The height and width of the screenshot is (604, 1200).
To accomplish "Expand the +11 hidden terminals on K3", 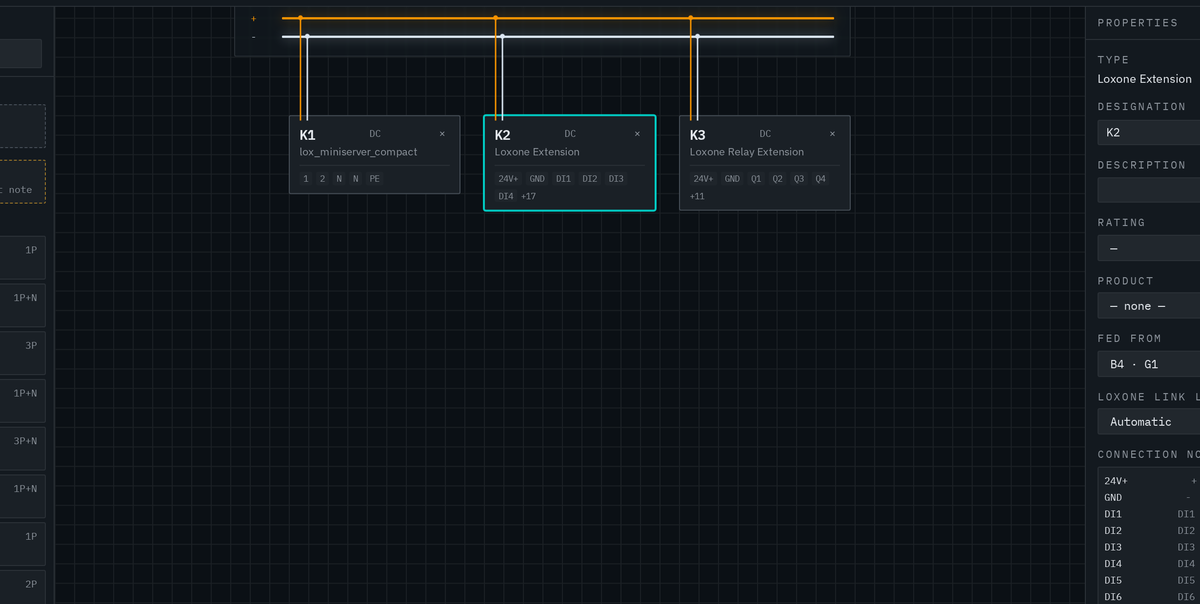I will coord(697,196).
